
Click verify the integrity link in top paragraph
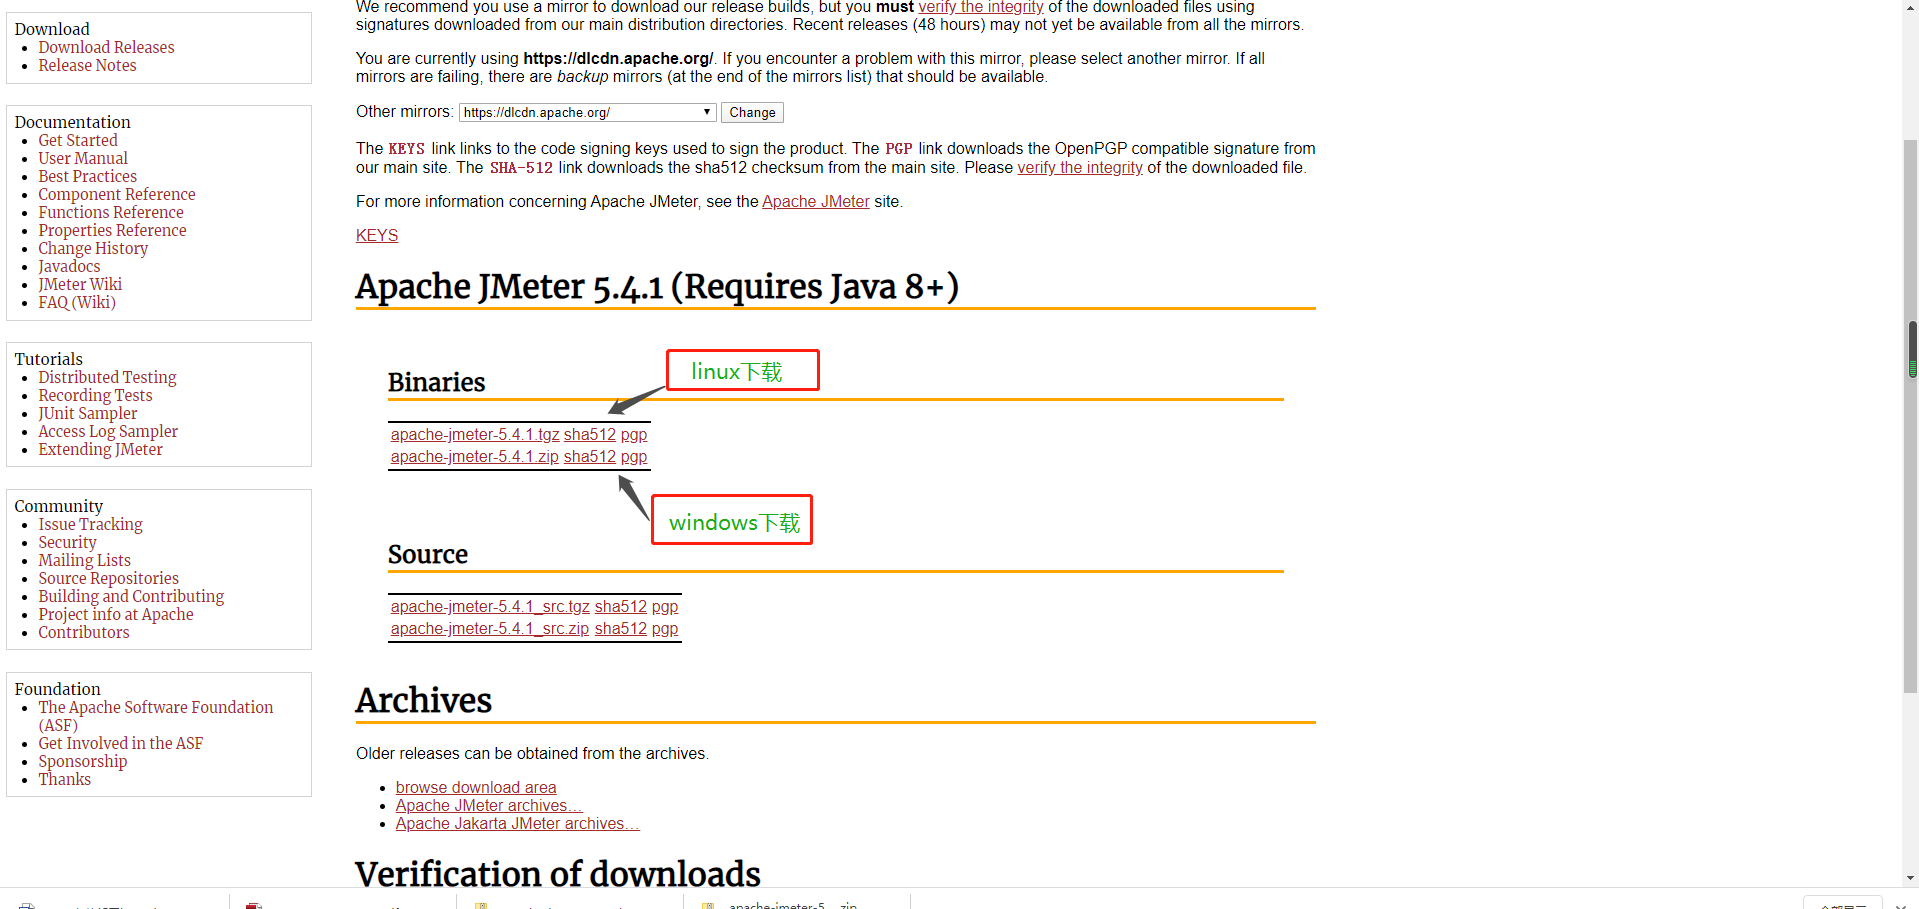[x=981, y=7]
